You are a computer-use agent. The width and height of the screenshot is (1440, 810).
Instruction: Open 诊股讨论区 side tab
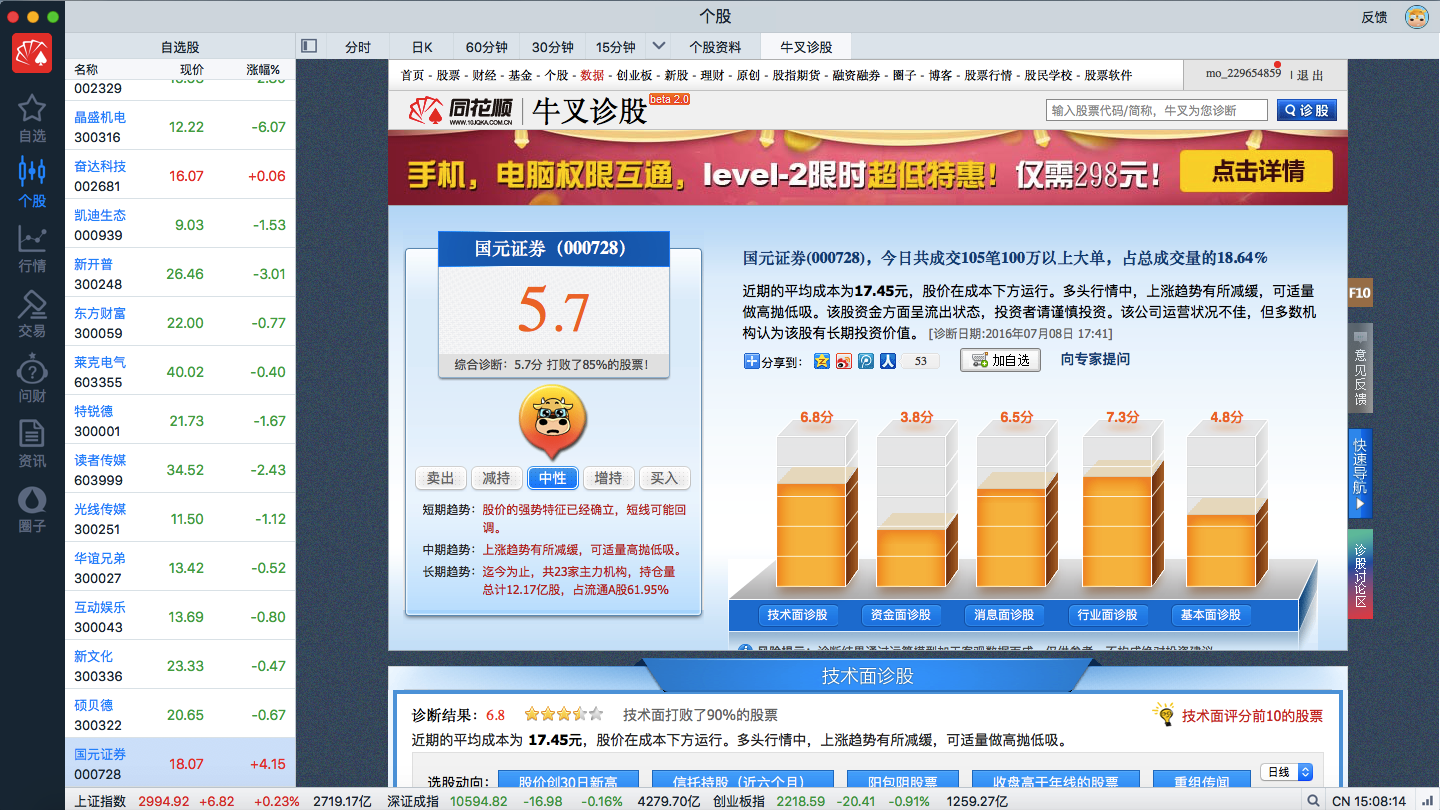pyautogui.click(x=1360, y=574)
